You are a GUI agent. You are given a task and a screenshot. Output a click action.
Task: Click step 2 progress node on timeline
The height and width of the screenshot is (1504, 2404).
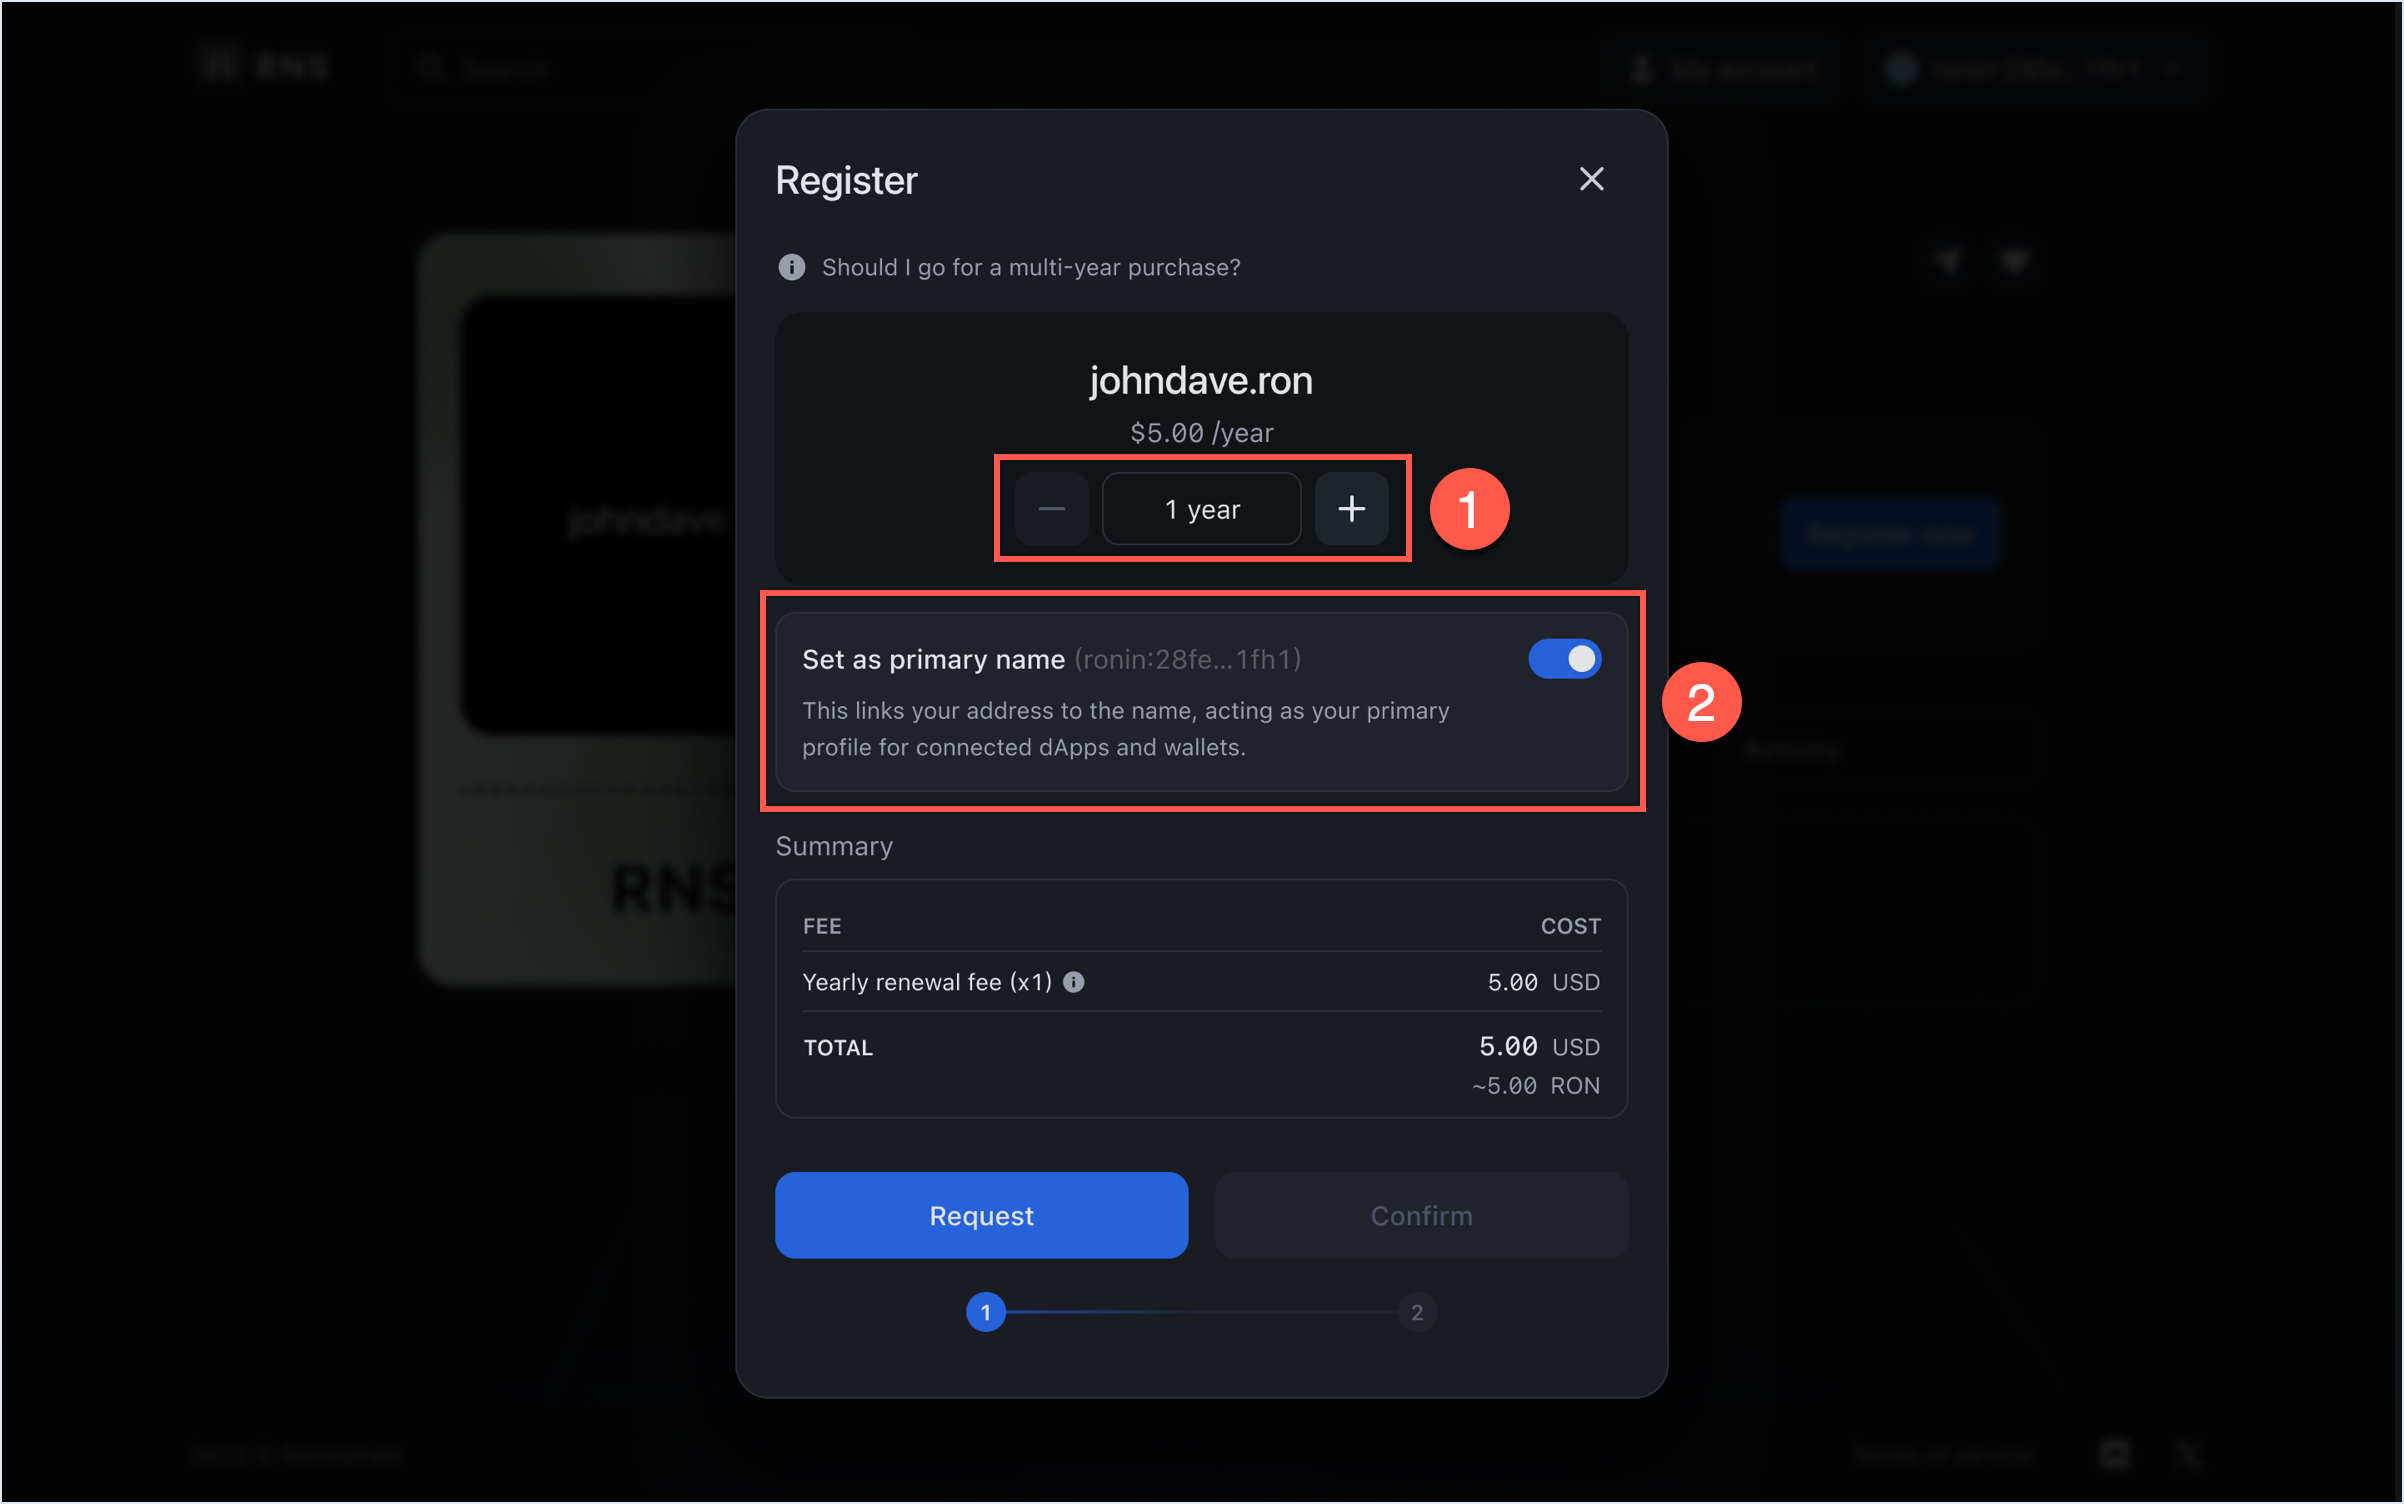coord(1418,1312)
